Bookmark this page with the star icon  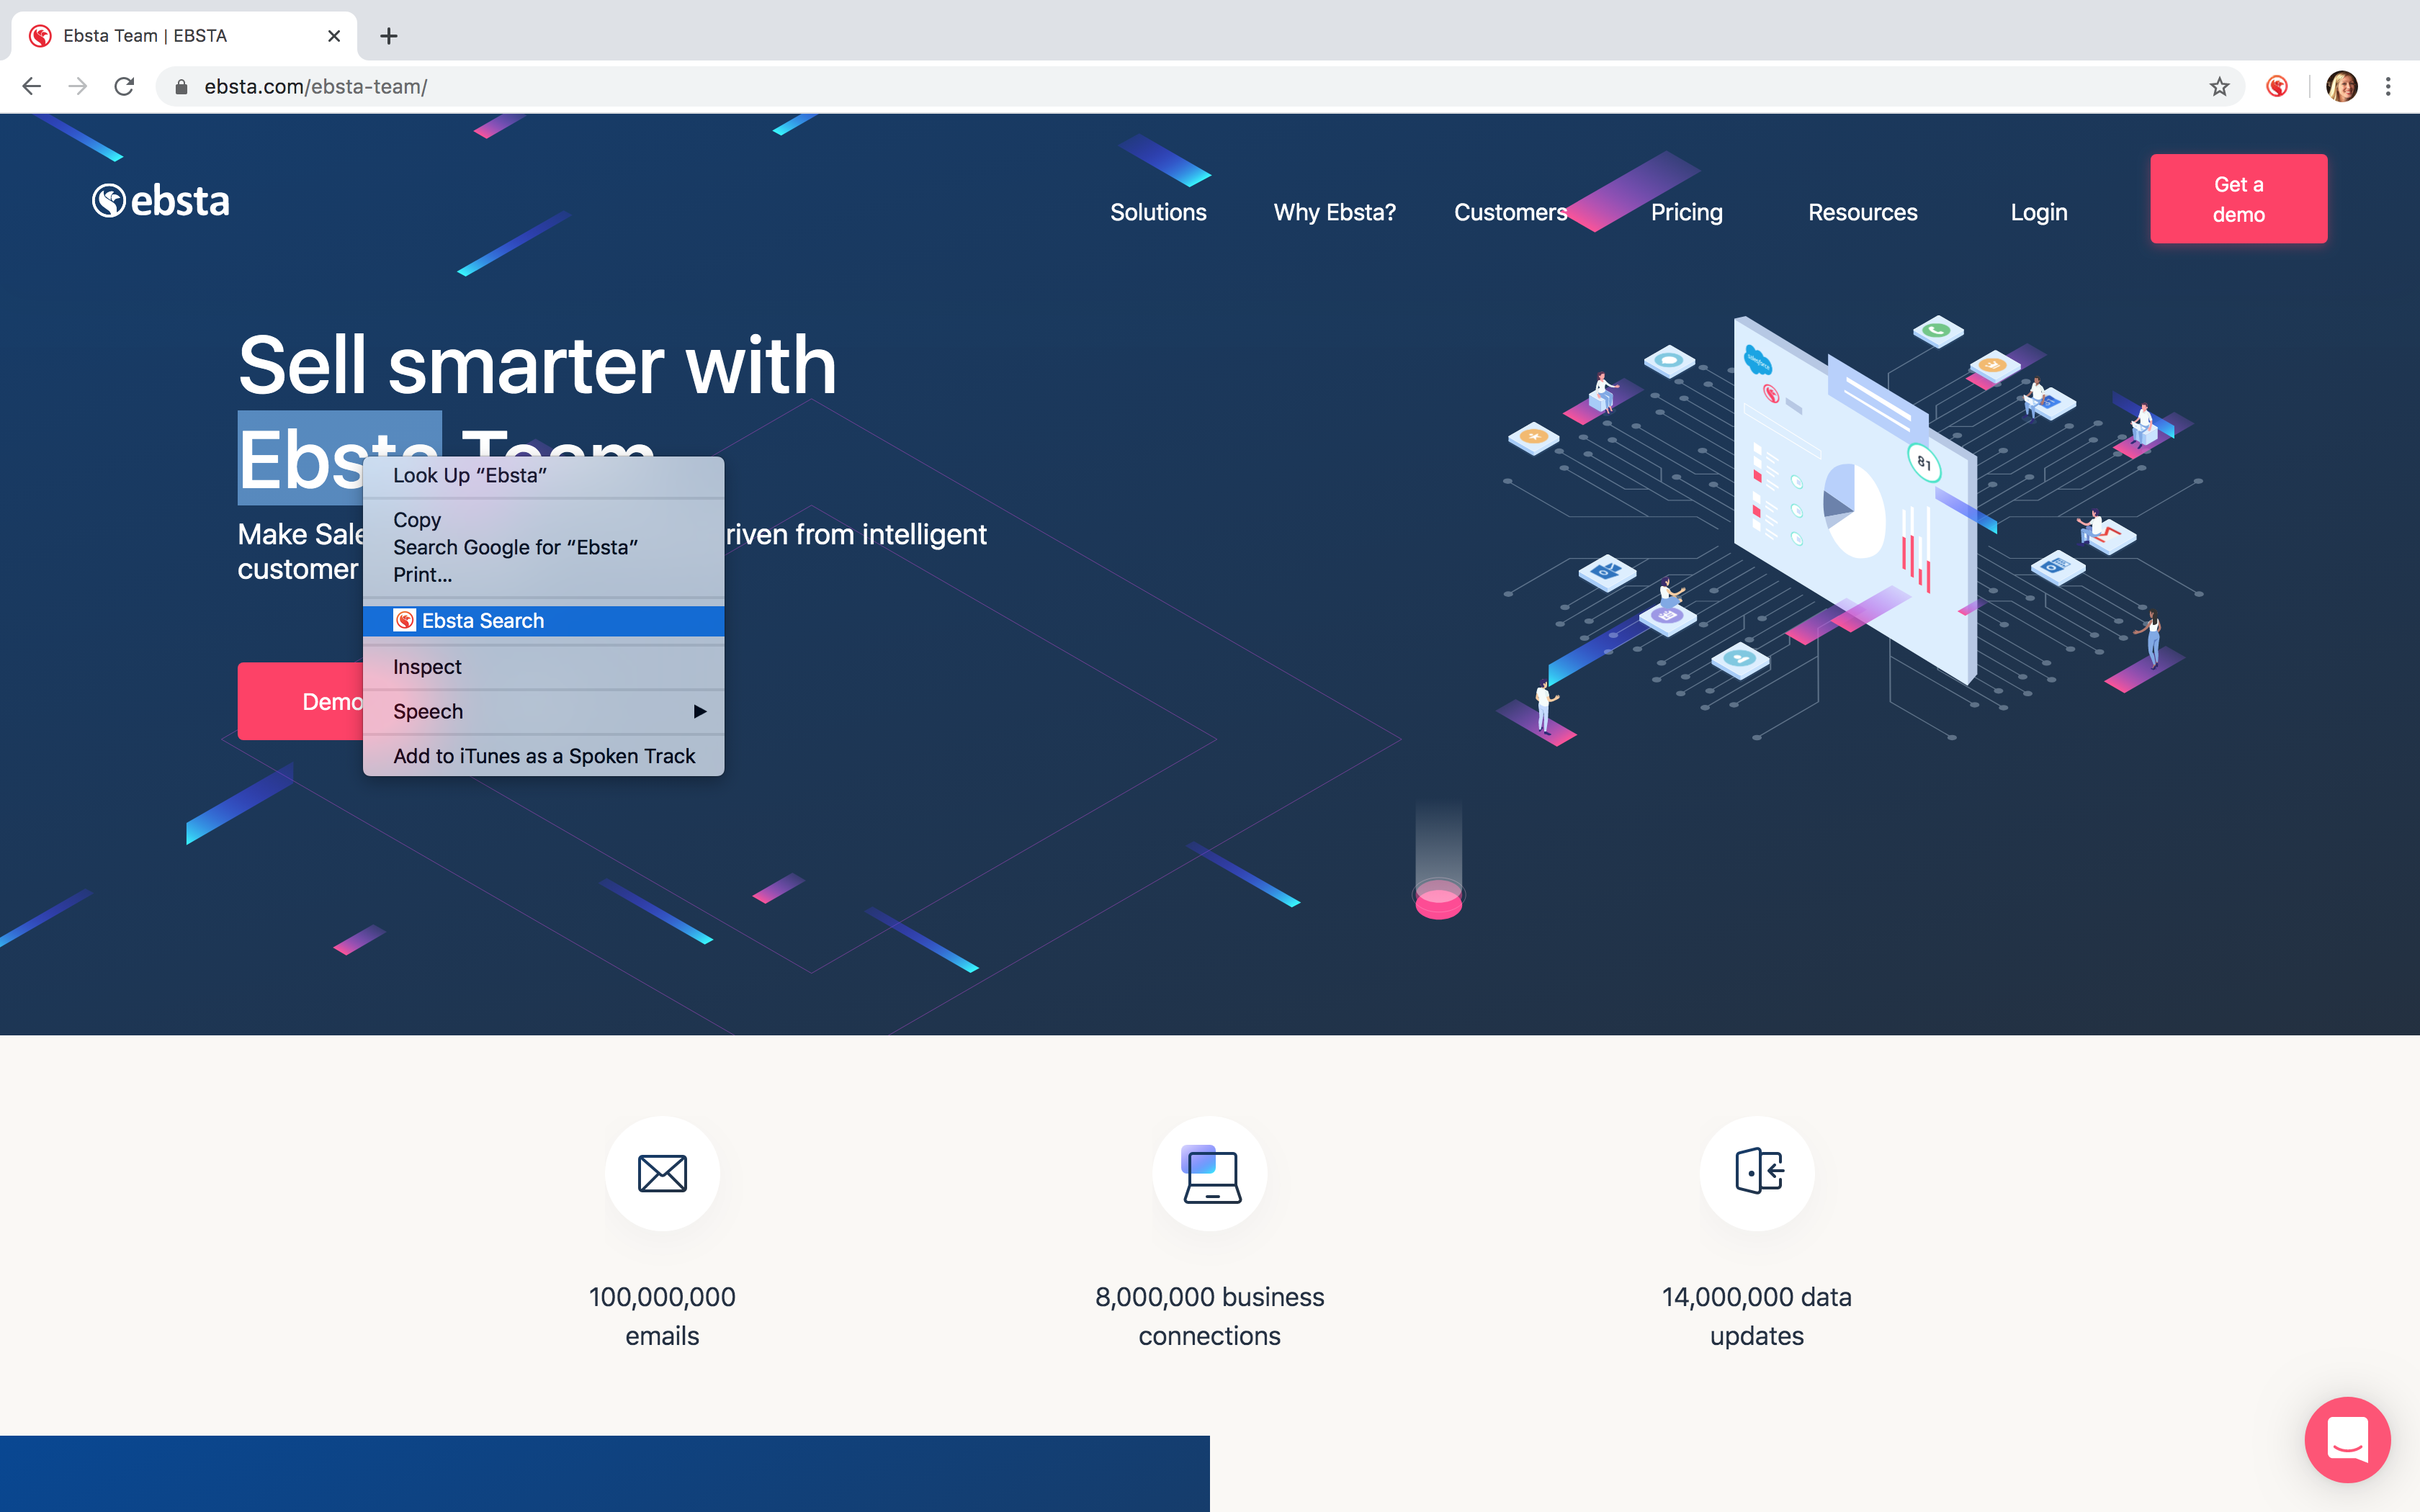(2219, 87)
